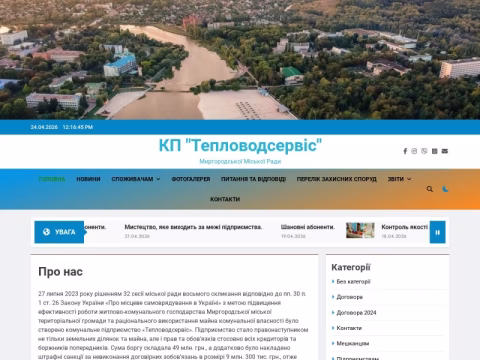Open the Звіти menu item
480x360 pixels.
(396, 179)
